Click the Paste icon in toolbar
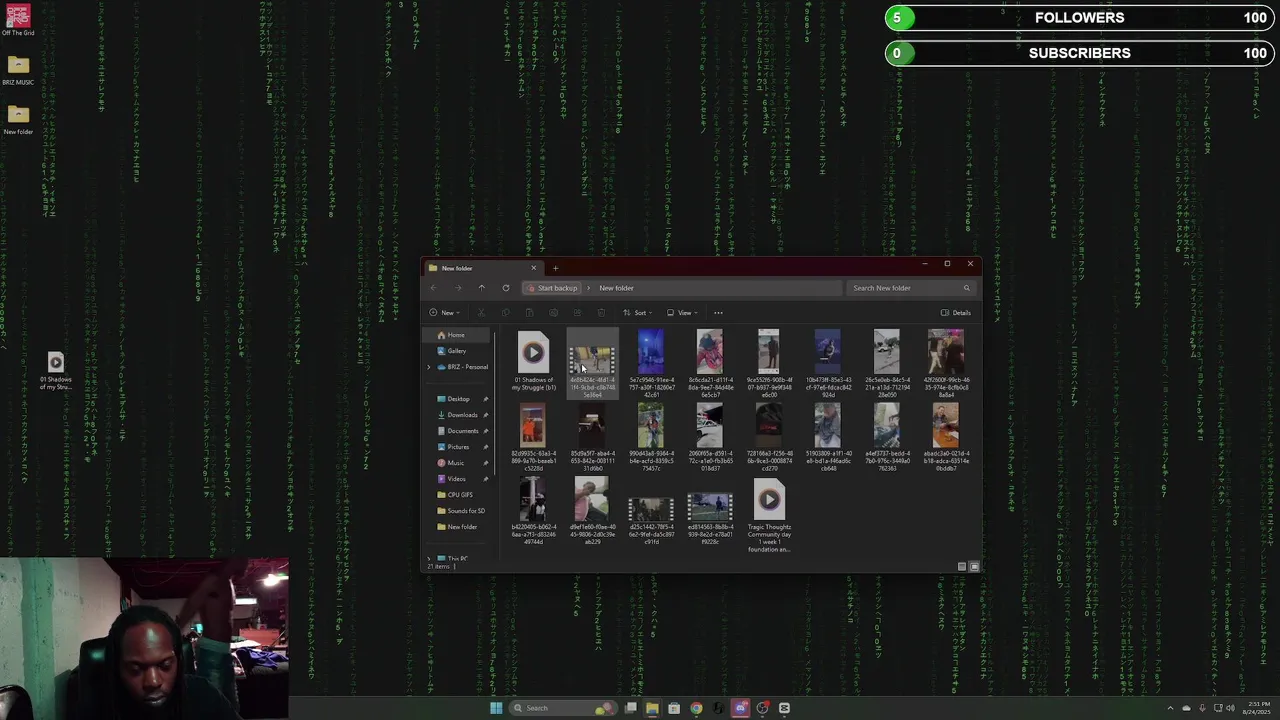Viewport: 1280px width, 720px height. (529, 313)
